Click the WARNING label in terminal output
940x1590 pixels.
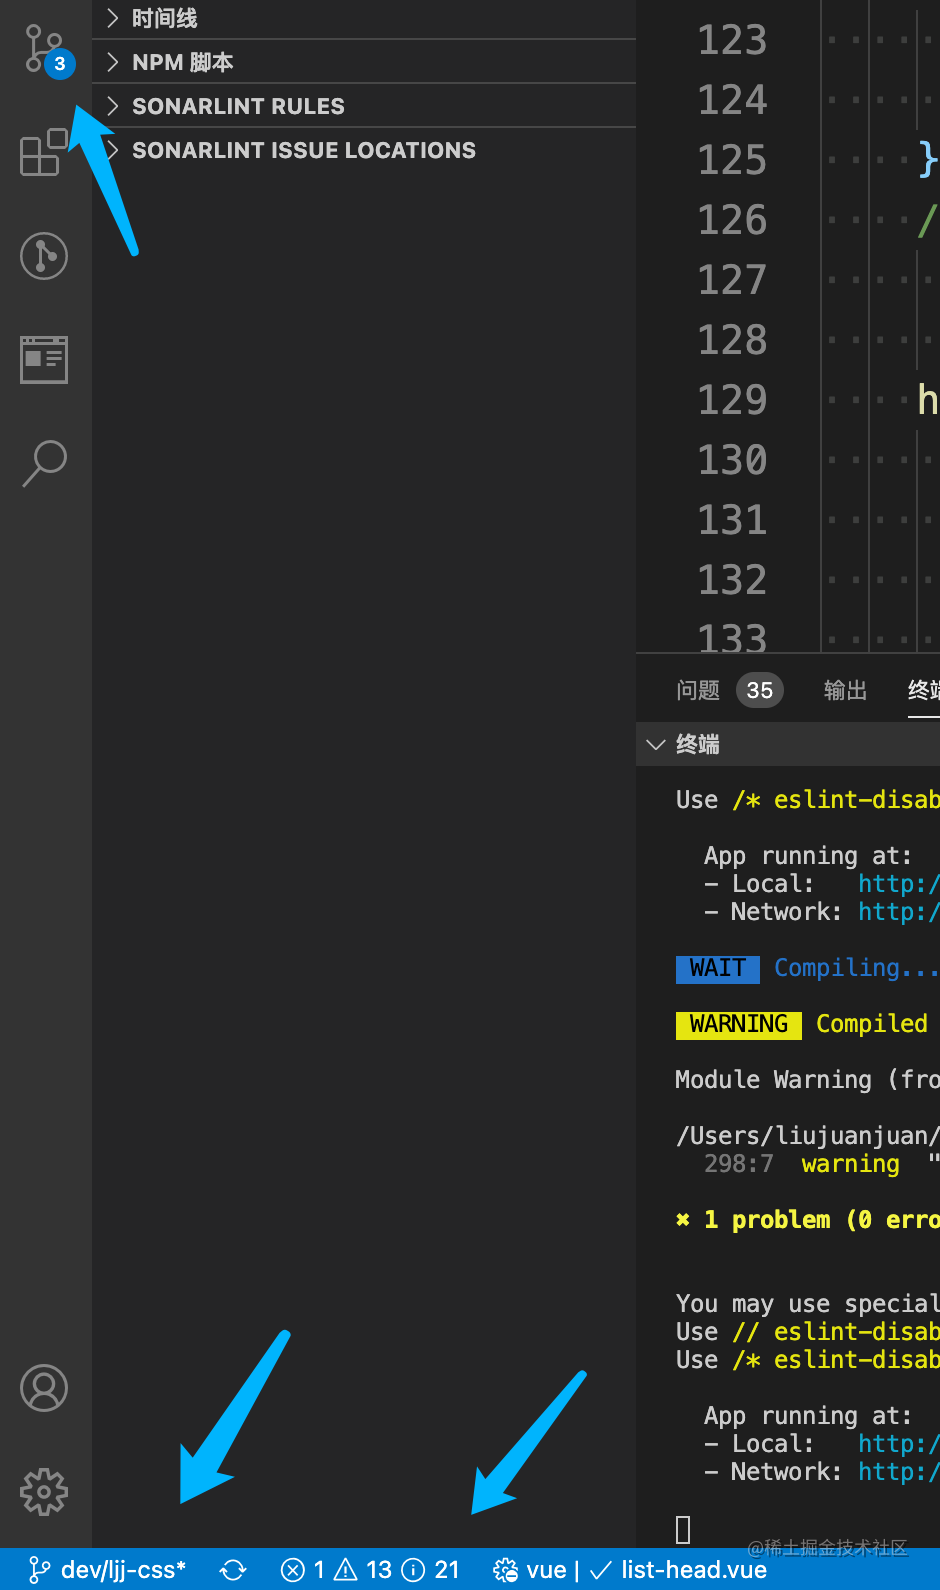(739, 1024)
